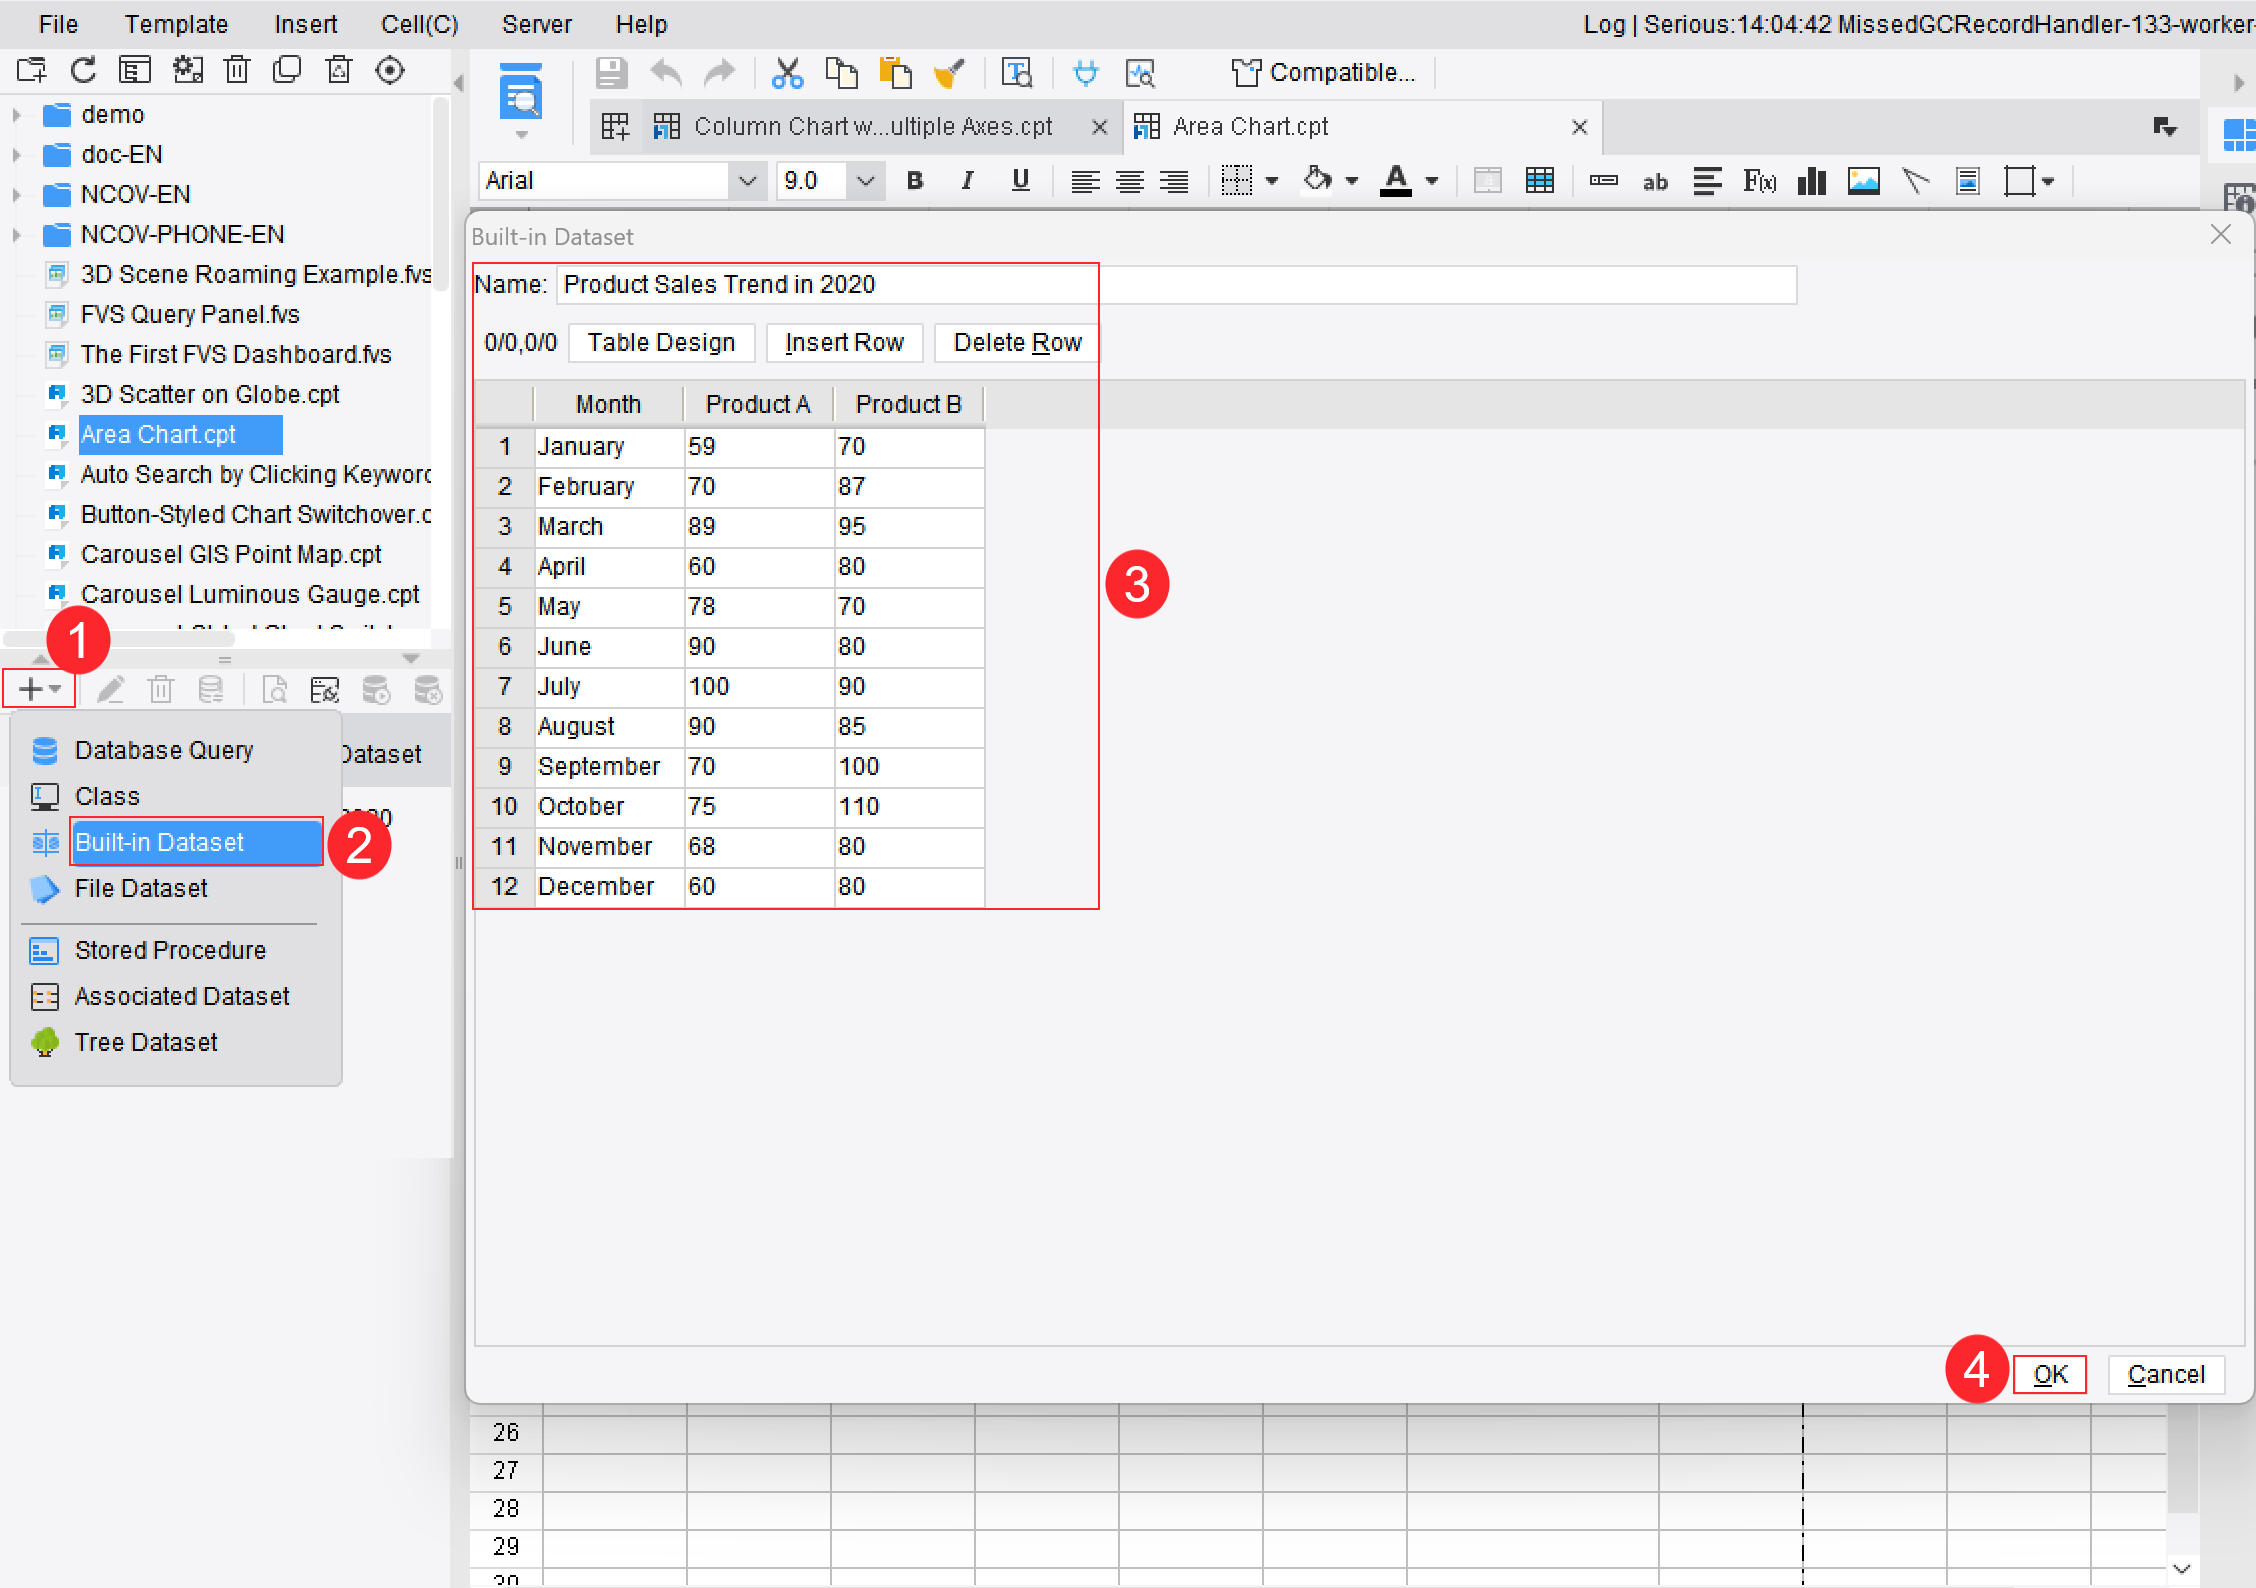Toggle Underline formatting
This screenshot has height=1588, width=2256.
tap(1020, 181)
